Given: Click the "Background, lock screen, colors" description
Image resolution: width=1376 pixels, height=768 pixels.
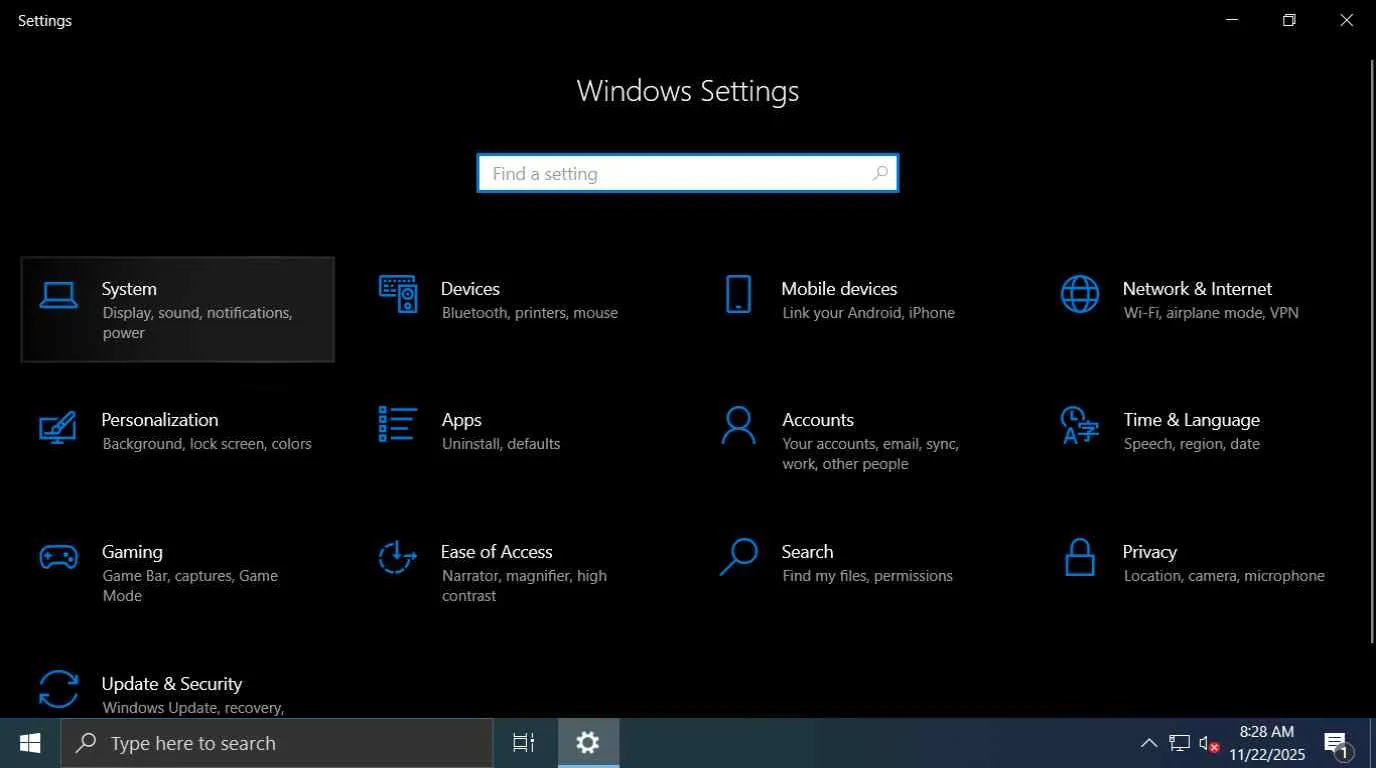Looking at the screenshot, I should click(x=207, y=444).
